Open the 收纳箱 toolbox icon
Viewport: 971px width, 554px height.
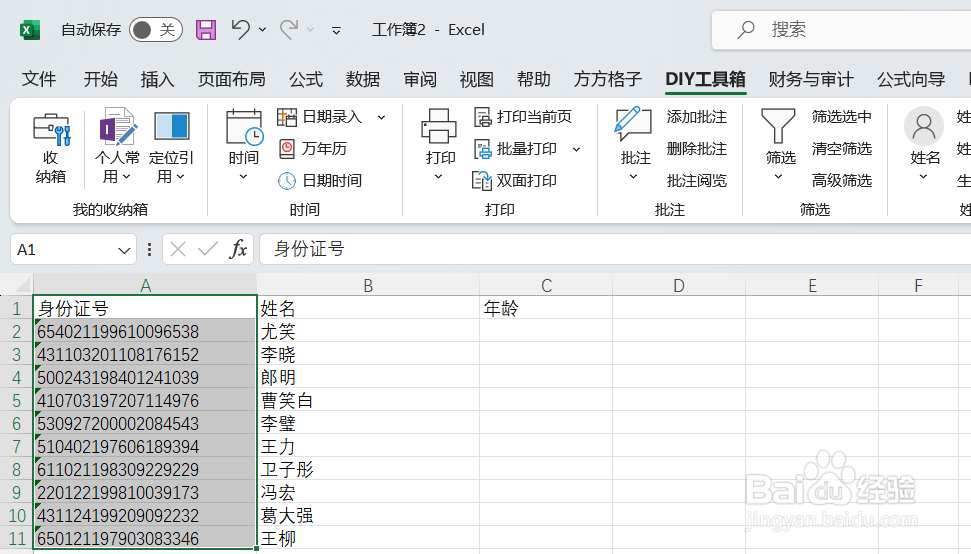pyautogui.click(x=51, y=148)
